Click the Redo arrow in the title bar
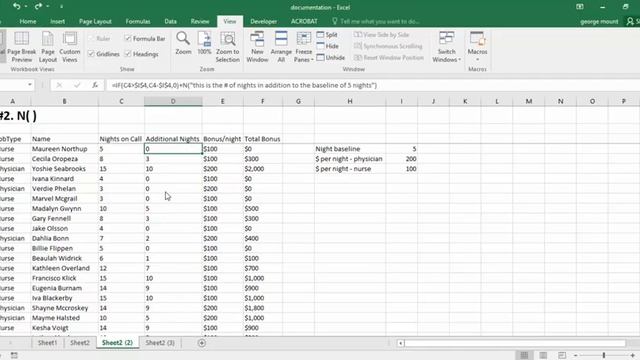Viewport: 640px width, 360px height. (x=38, y=6)
